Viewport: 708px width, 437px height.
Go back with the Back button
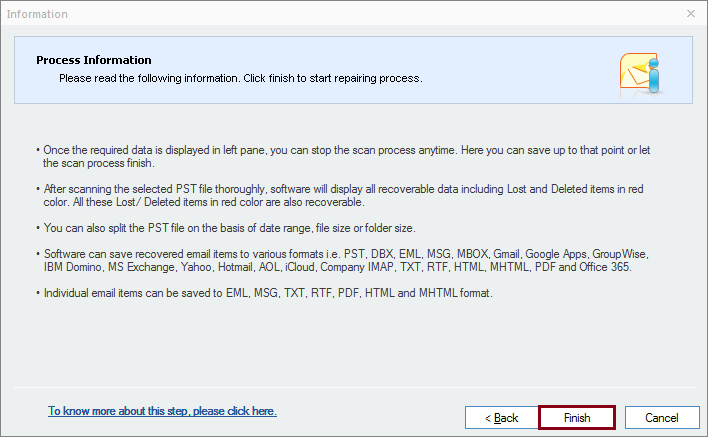pos(502,417)
